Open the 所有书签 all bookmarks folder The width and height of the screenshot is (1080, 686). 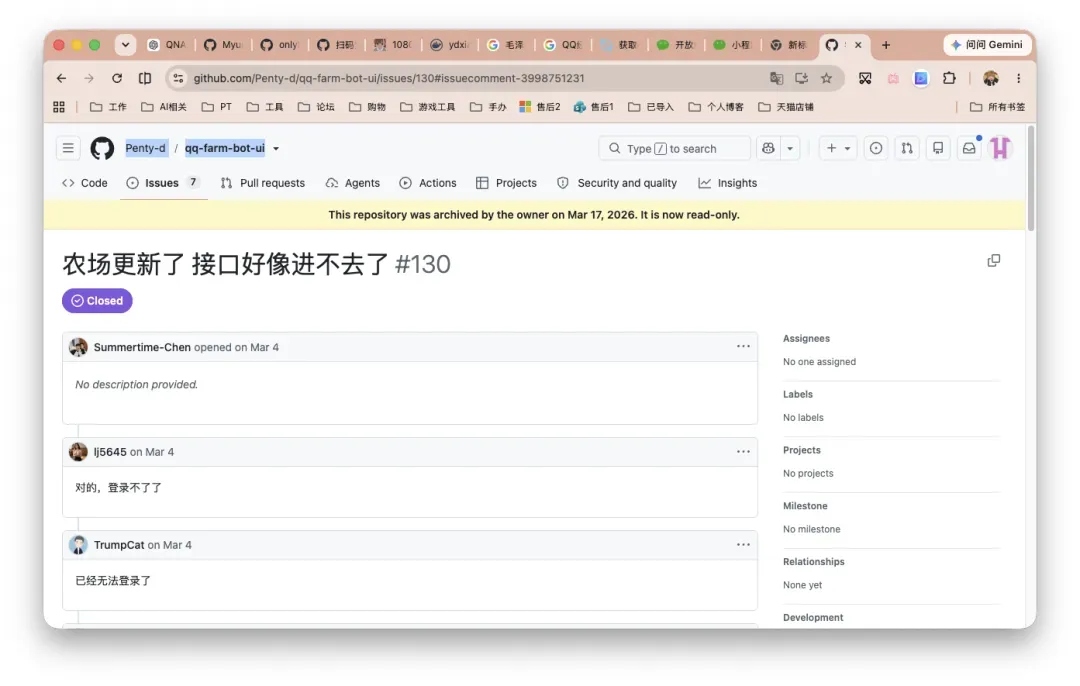pos(997,107)
